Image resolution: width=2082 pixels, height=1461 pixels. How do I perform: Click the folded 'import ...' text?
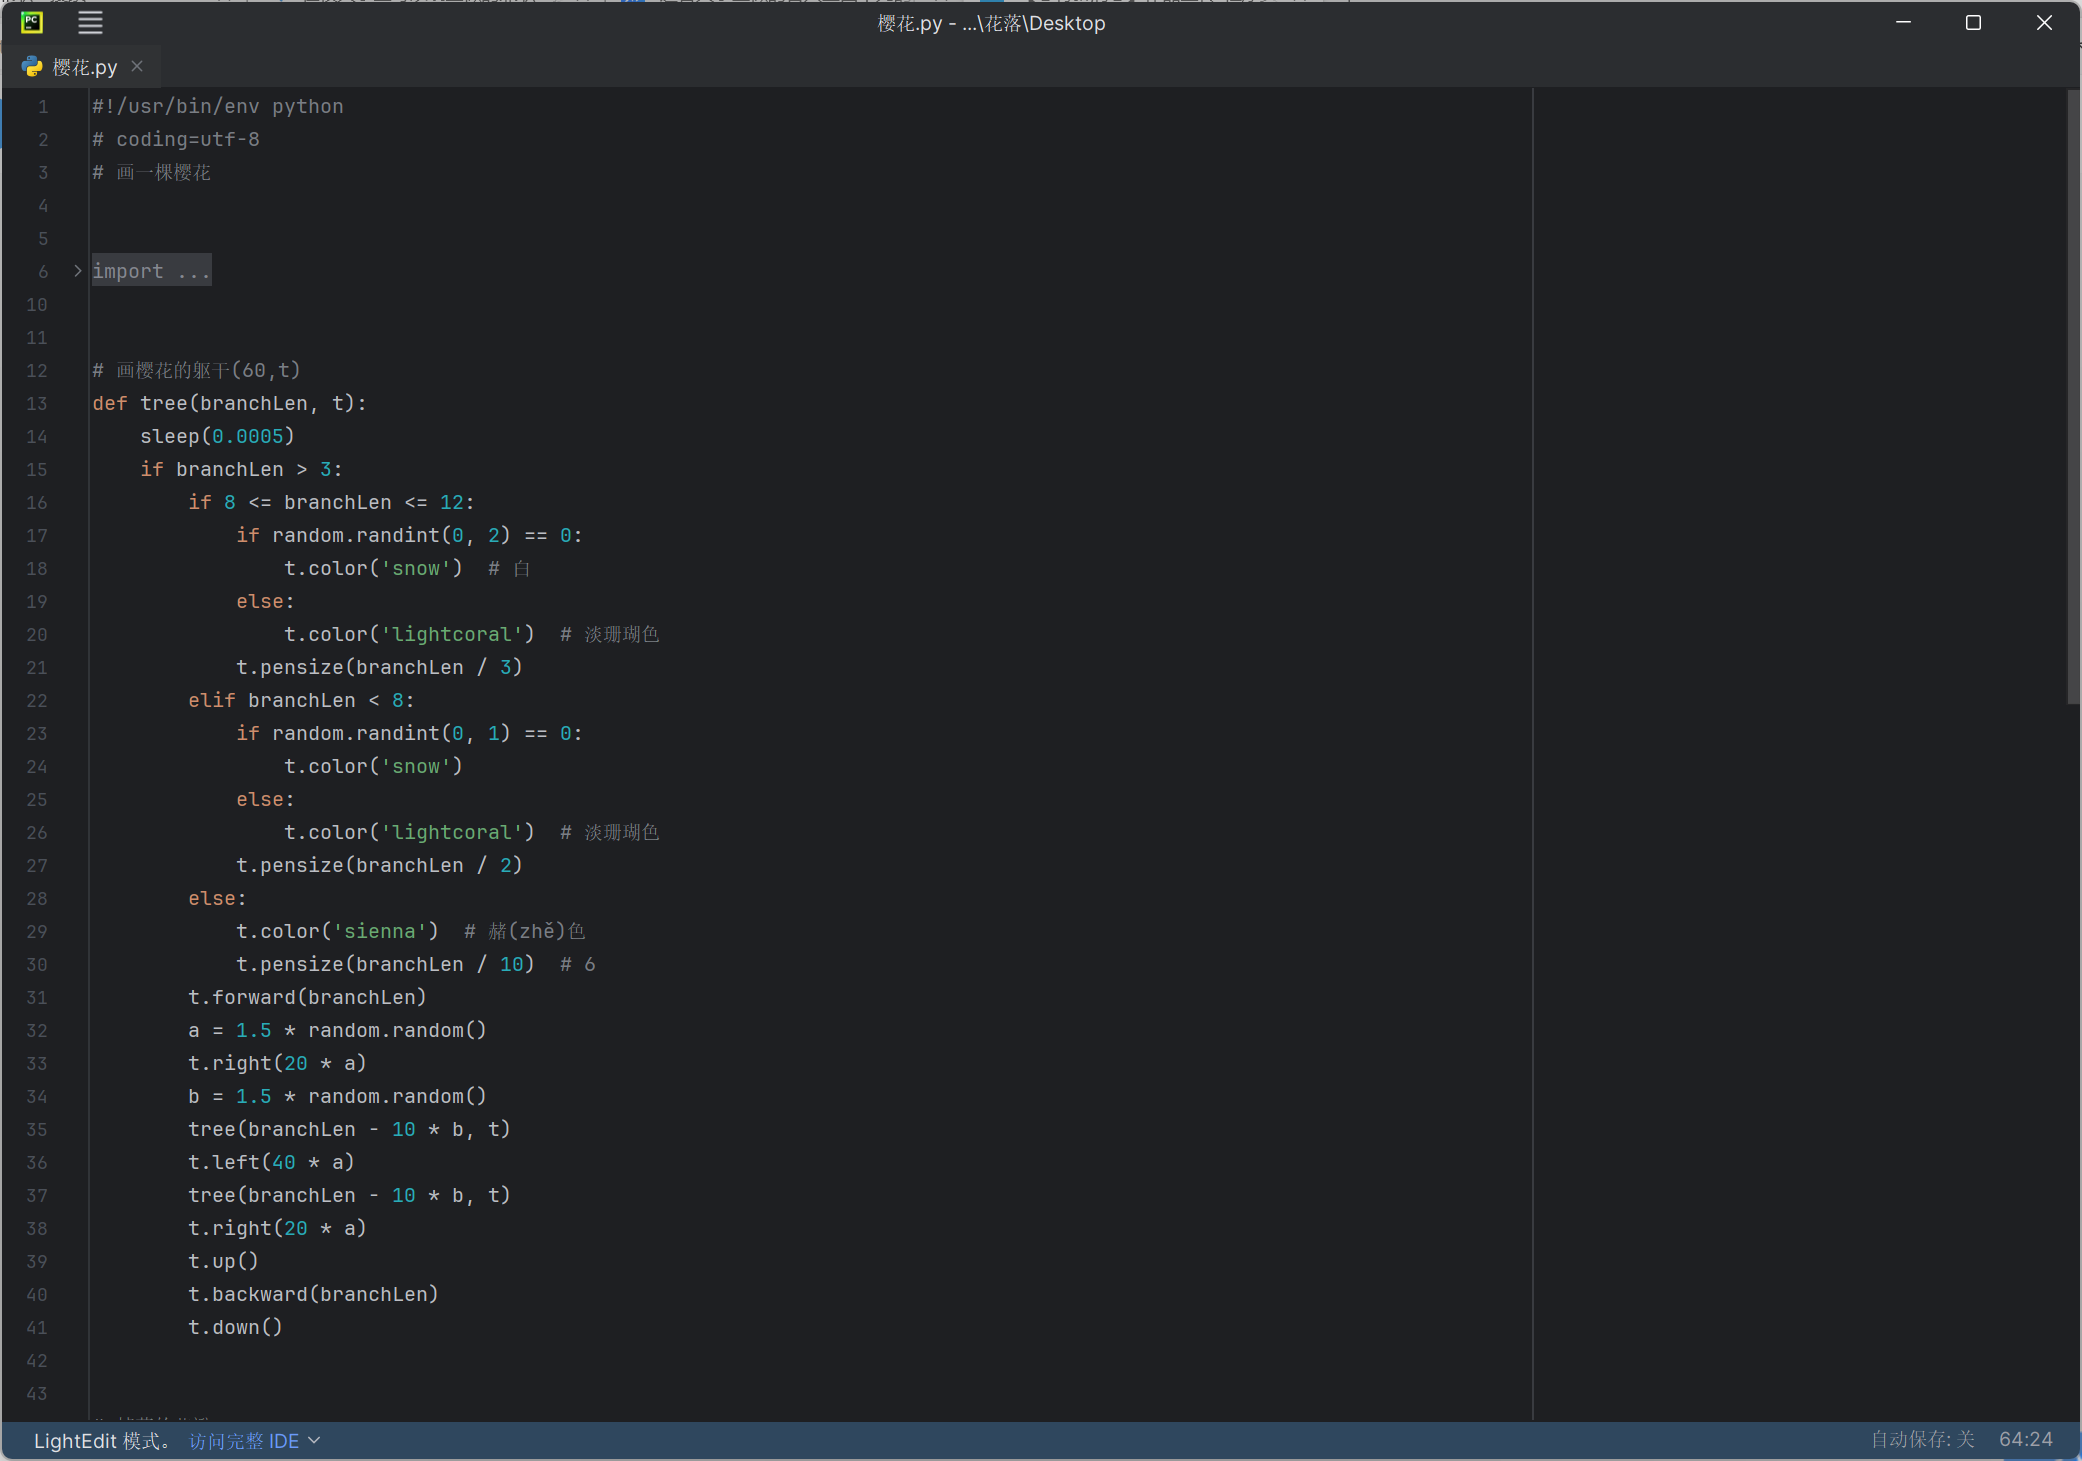[x=151, y=271]
